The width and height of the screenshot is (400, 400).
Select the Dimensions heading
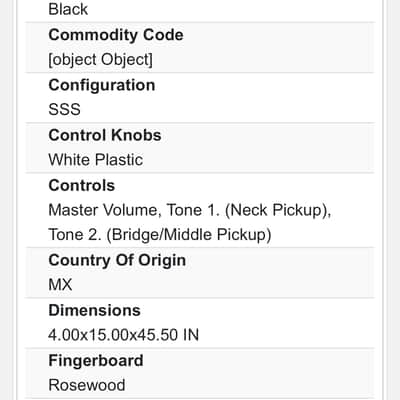pyautogui.click(x=94, y=310)
